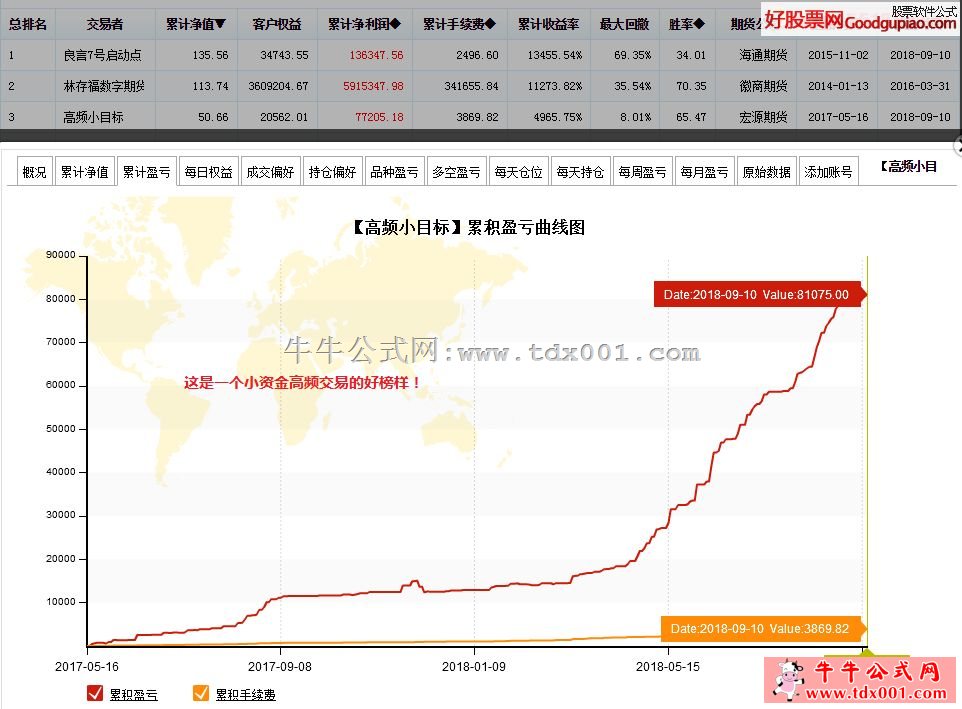
Task: Click the 添加账号 tab button
Action: (828, 172)
